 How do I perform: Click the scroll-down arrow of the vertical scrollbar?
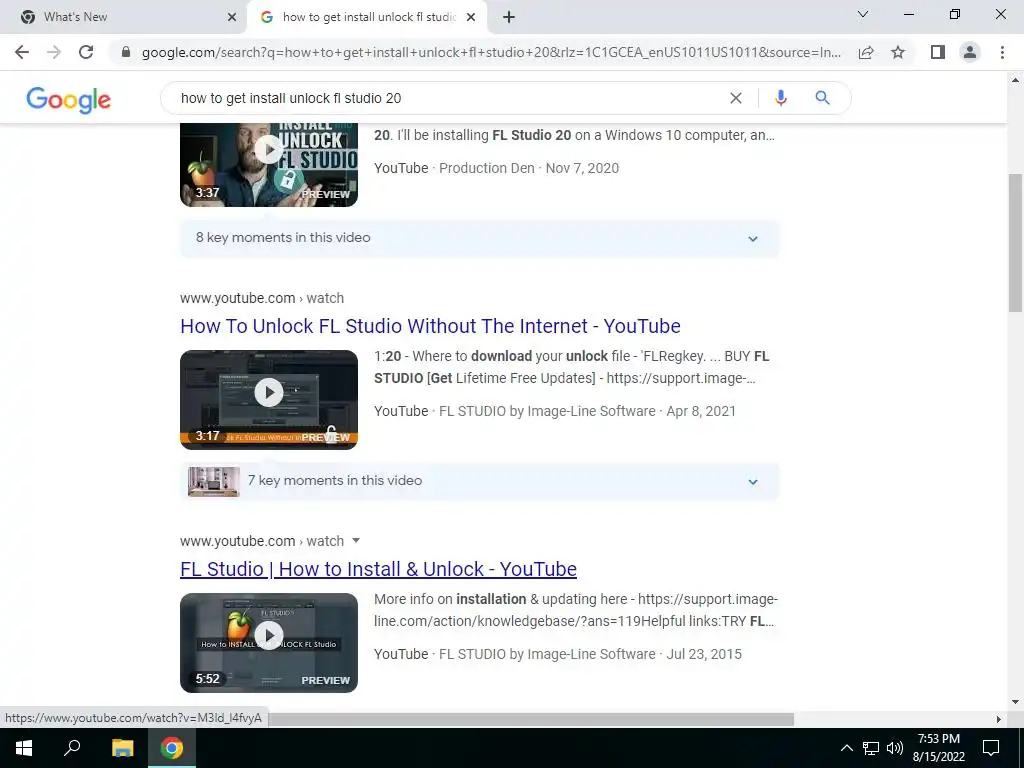[x=1016, y=702]
